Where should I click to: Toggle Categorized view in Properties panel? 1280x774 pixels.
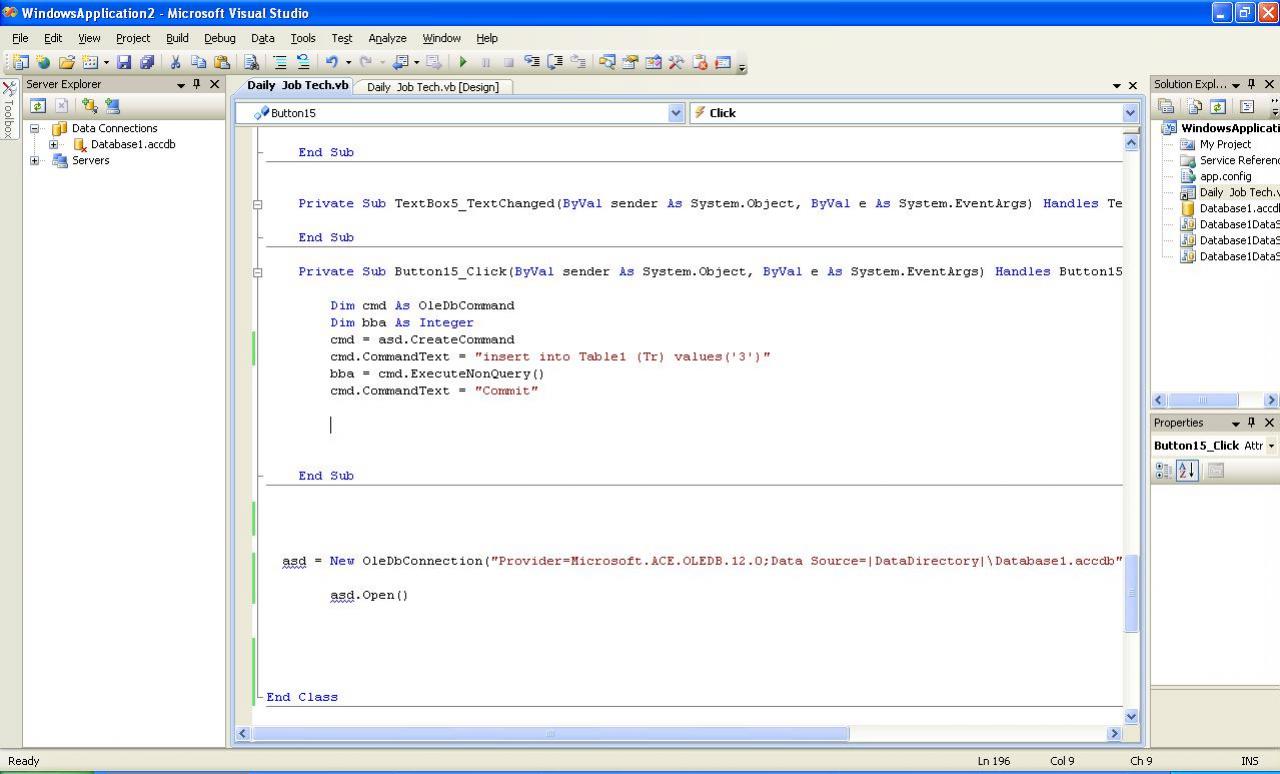tap(1164, 470)
